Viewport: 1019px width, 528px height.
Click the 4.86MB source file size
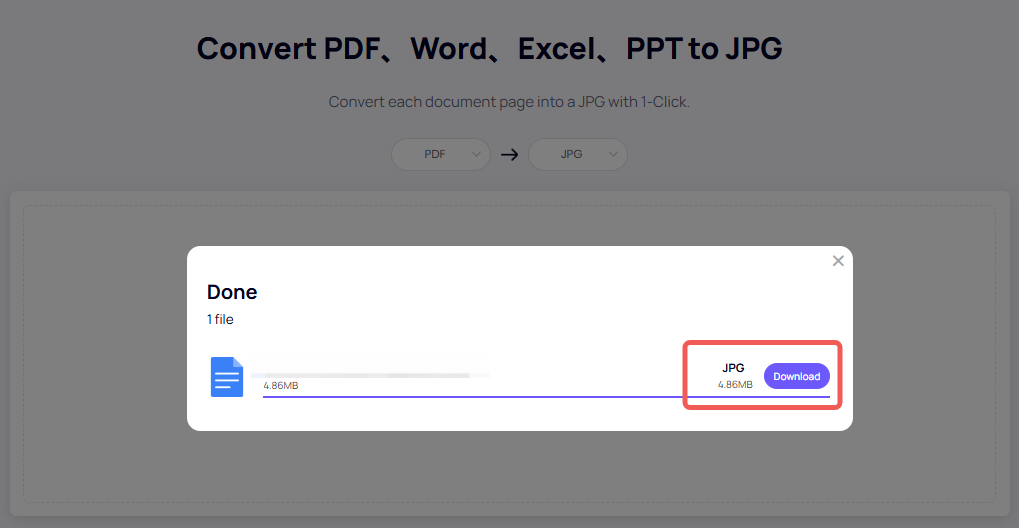pos(281,386)
